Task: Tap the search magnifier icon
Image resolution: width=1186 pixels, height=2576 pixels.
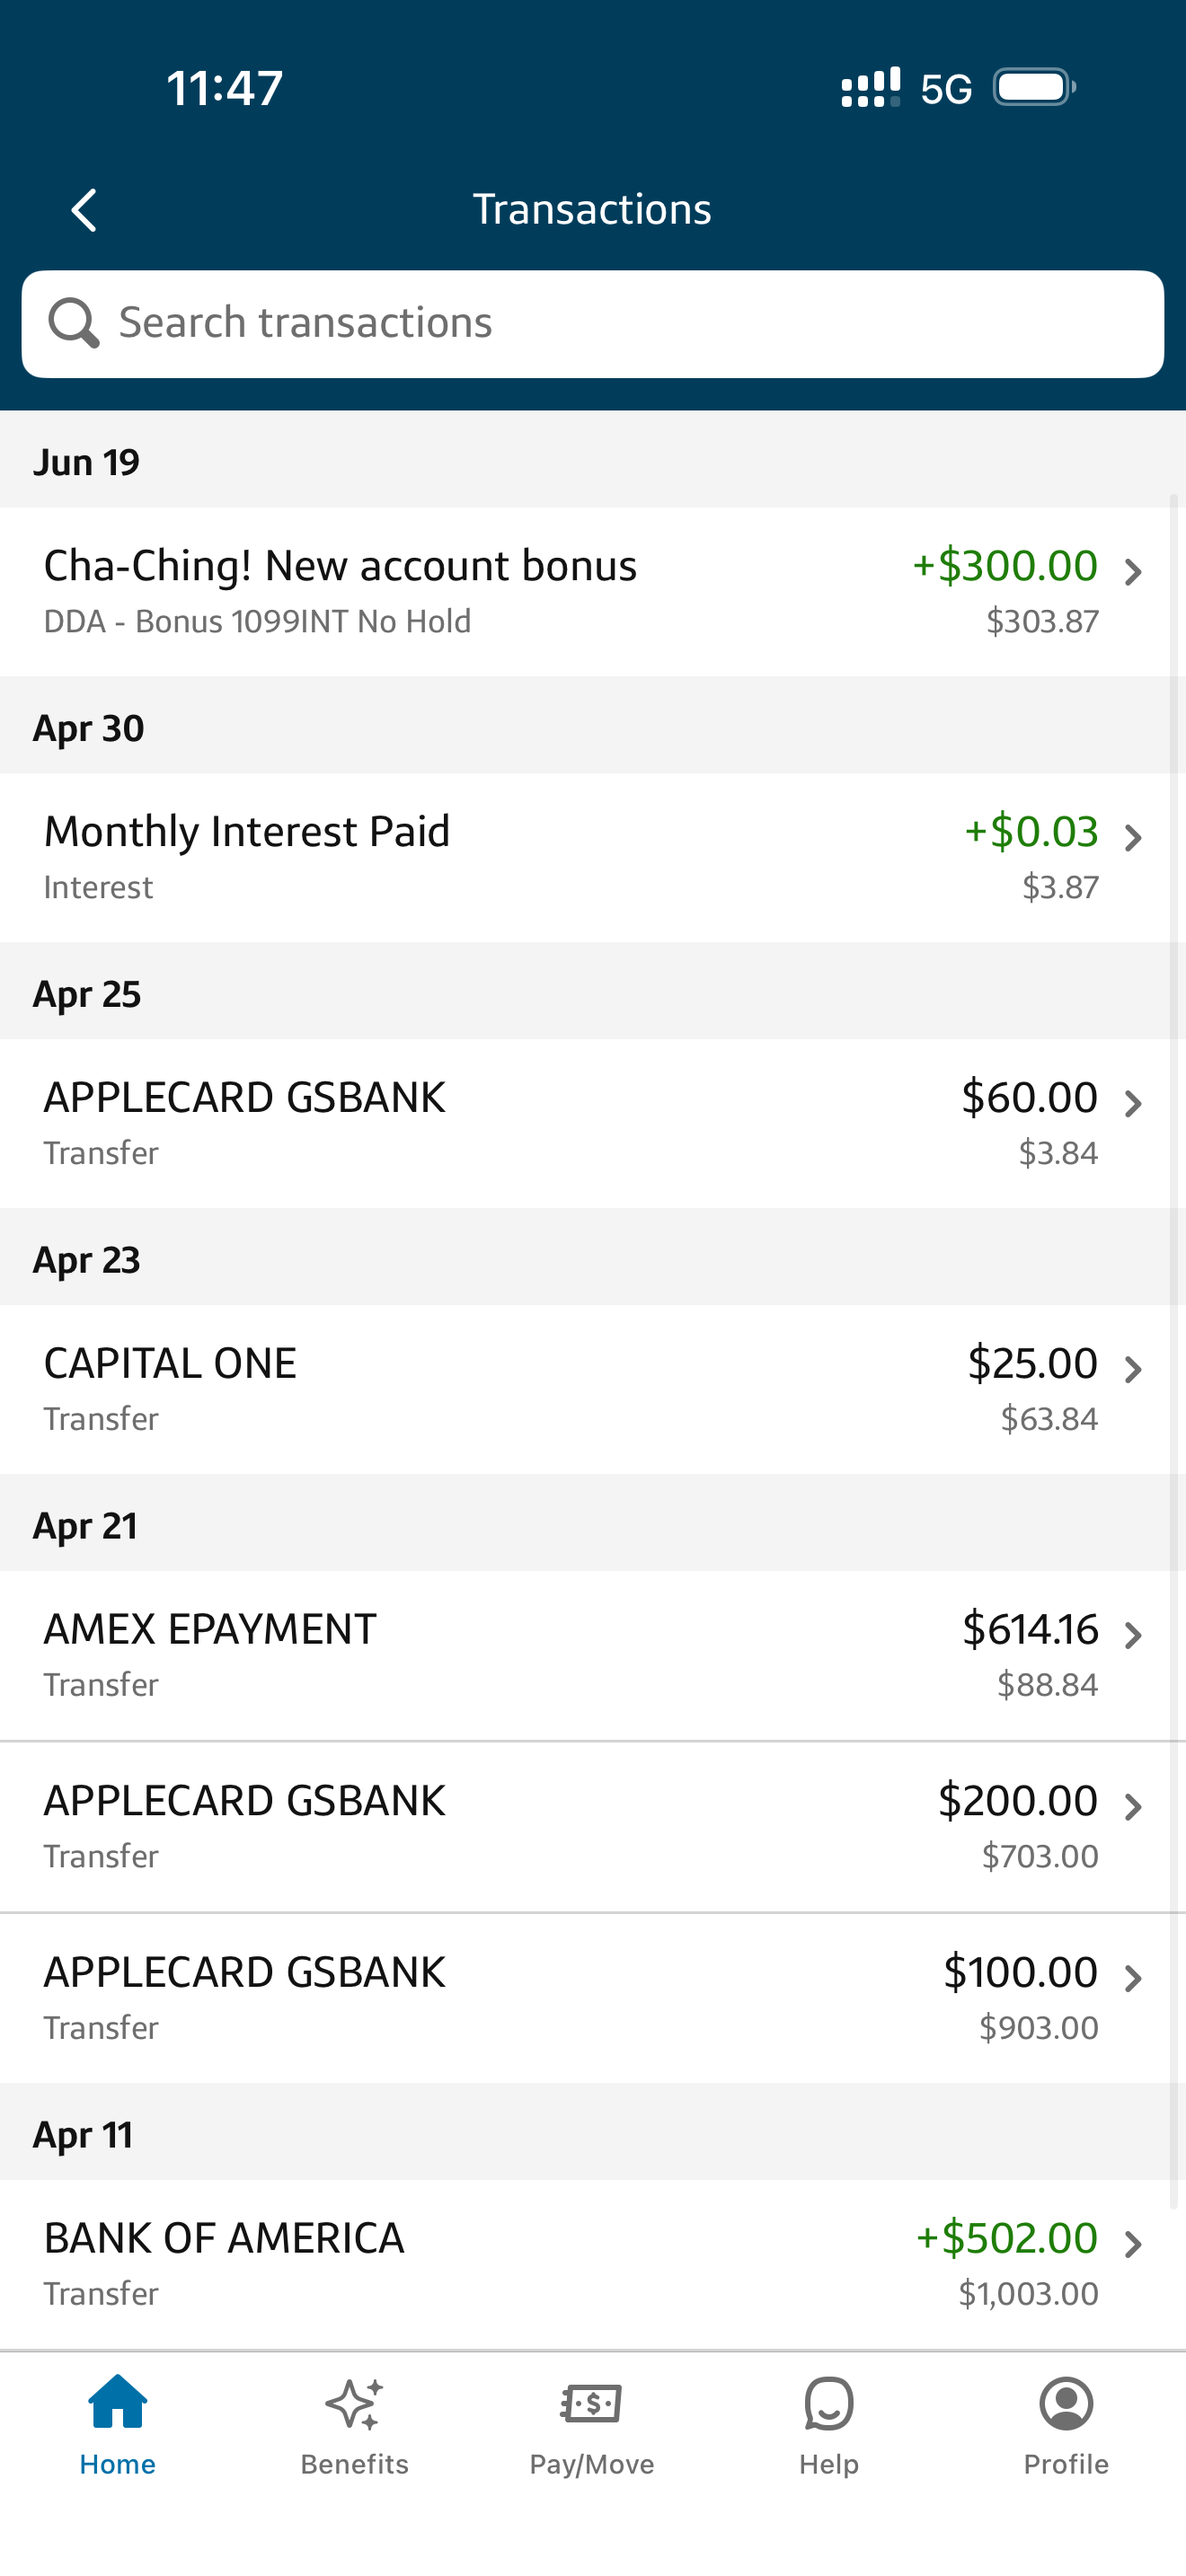Action: coord(73,323)
